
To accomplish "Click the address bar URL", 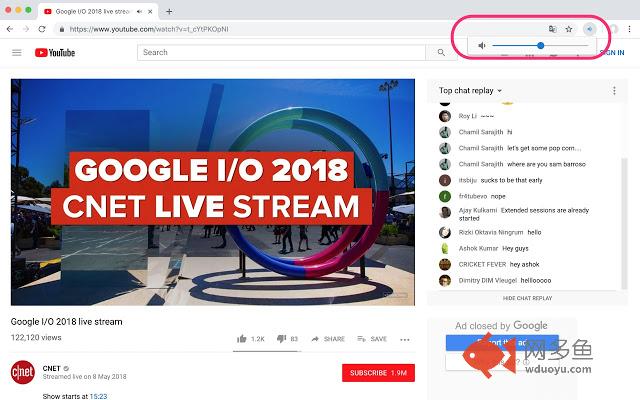I will 149,29.
